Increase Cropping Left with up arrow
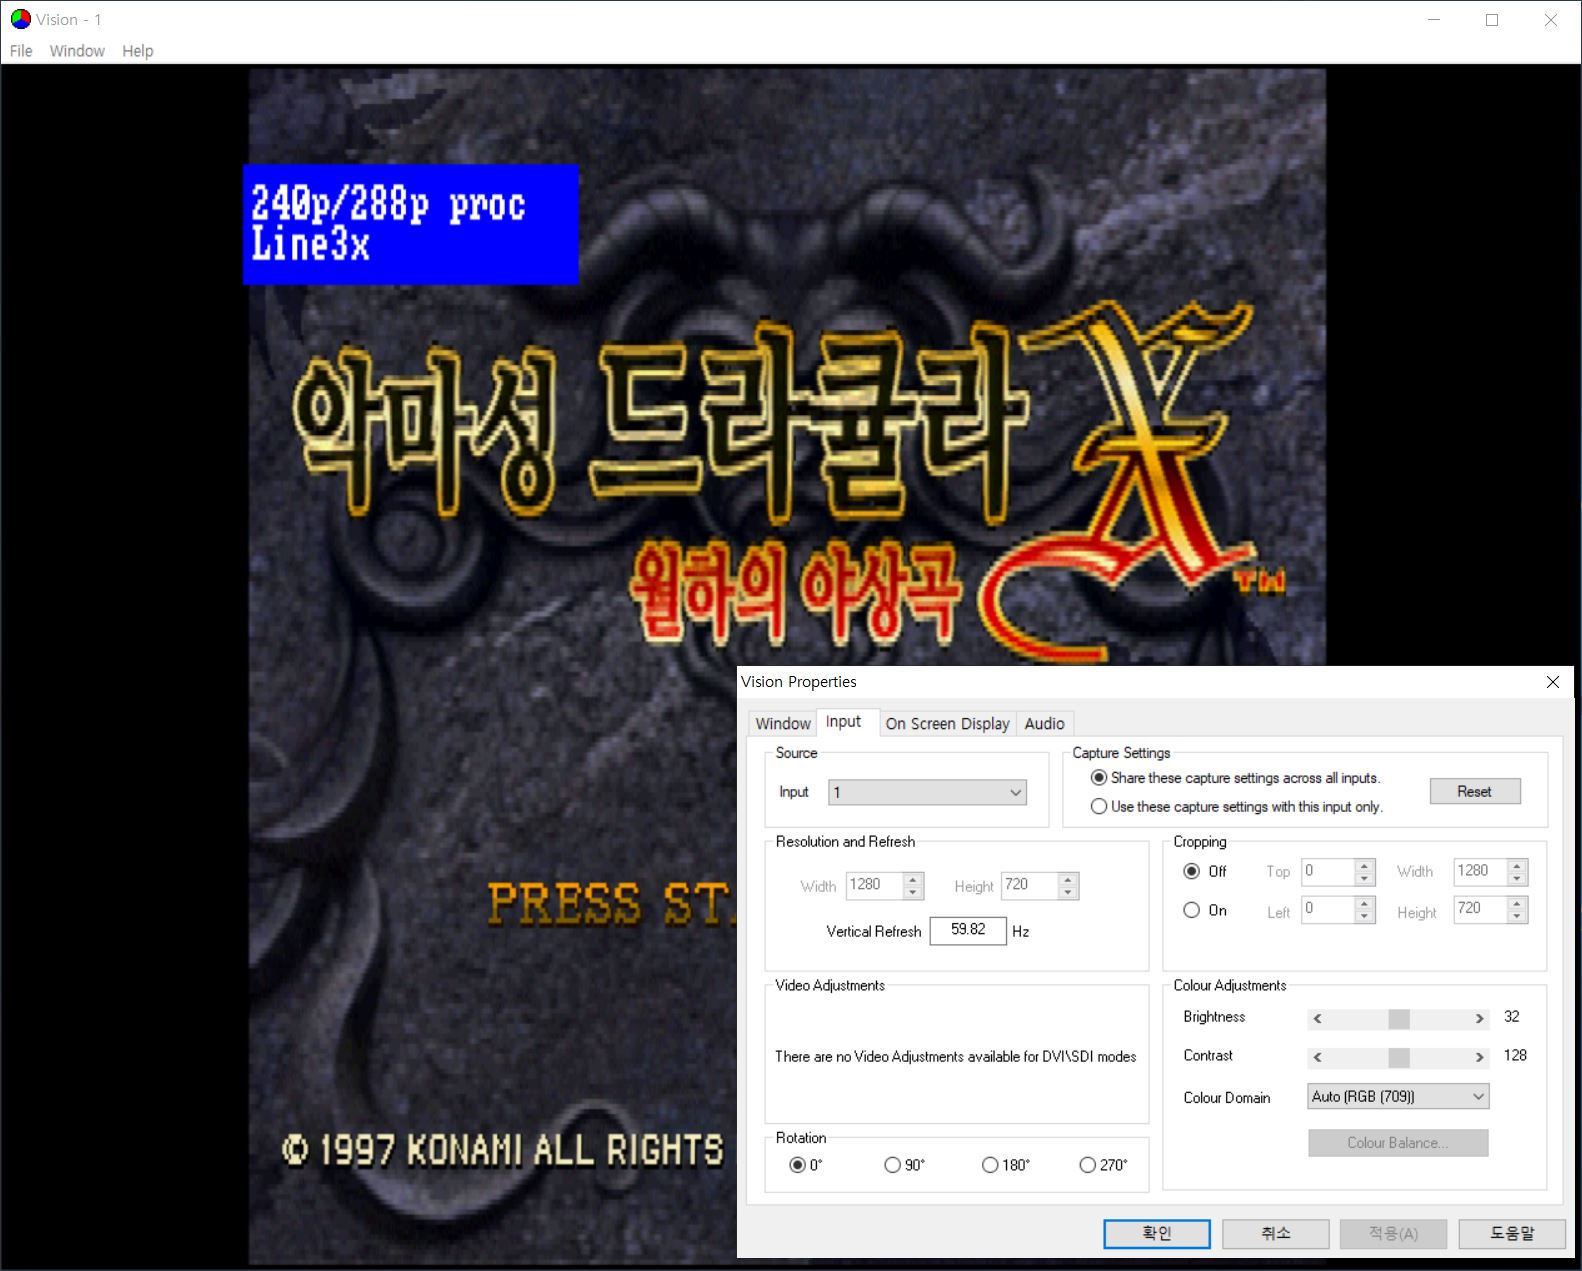The image size is (1582, 1271). tap(1365, 903)
